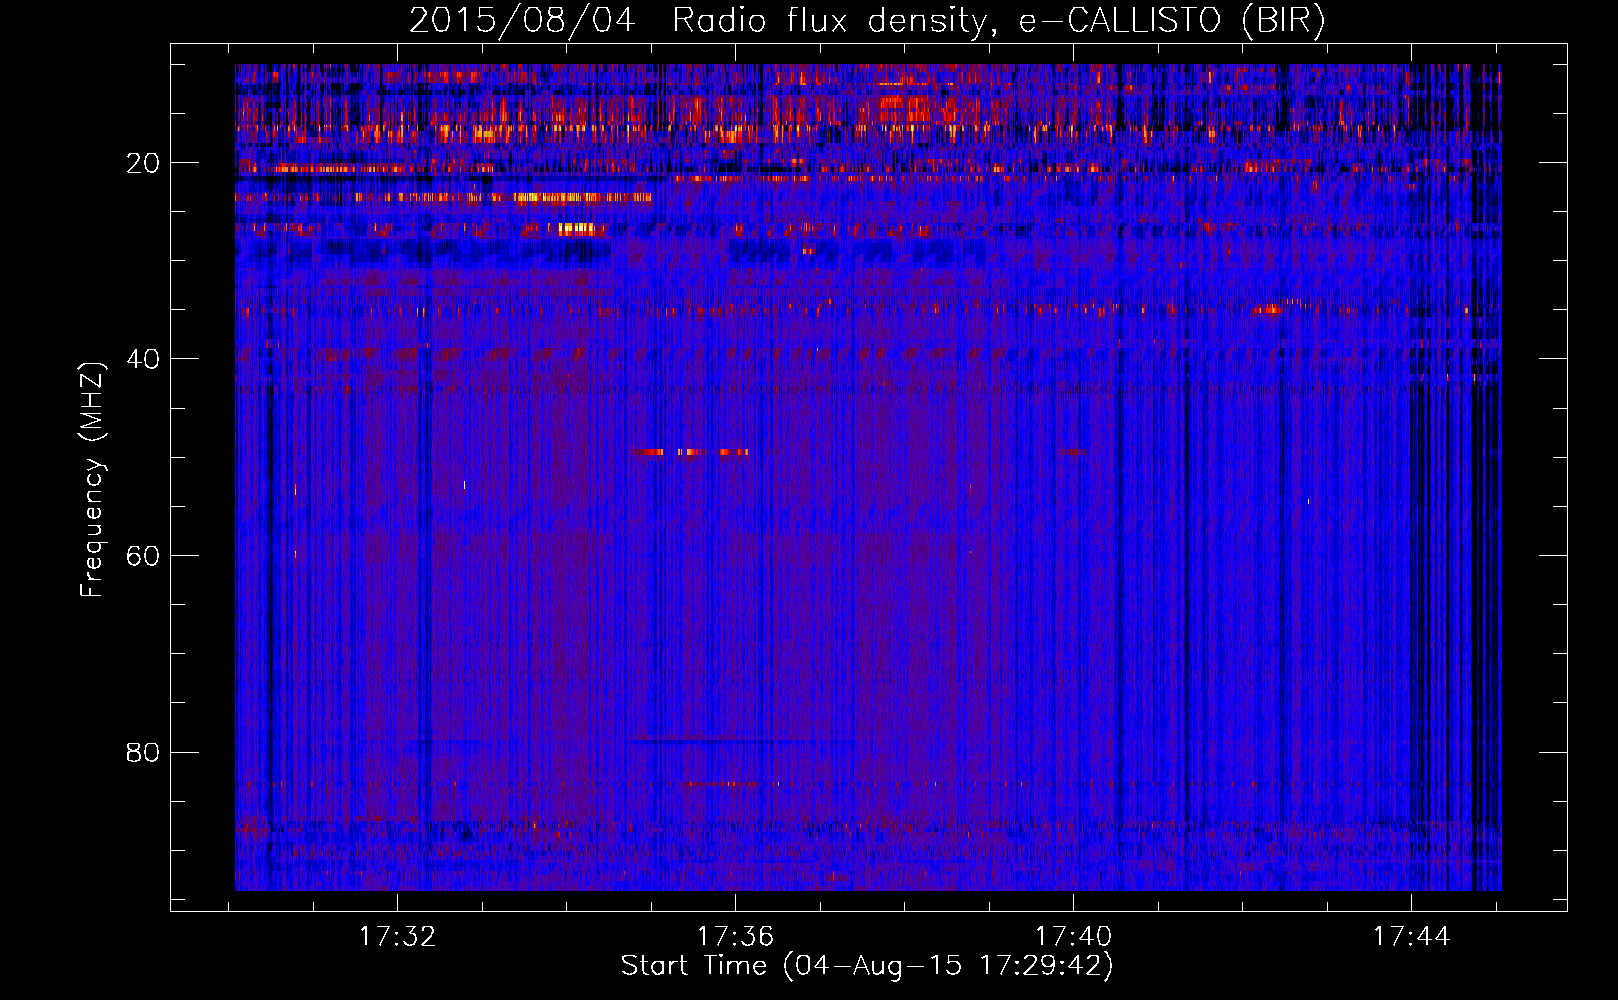This screenshot has height=1000, width=1618.
Task: Click the 17:32 time tick label
Action: point(398,937)
